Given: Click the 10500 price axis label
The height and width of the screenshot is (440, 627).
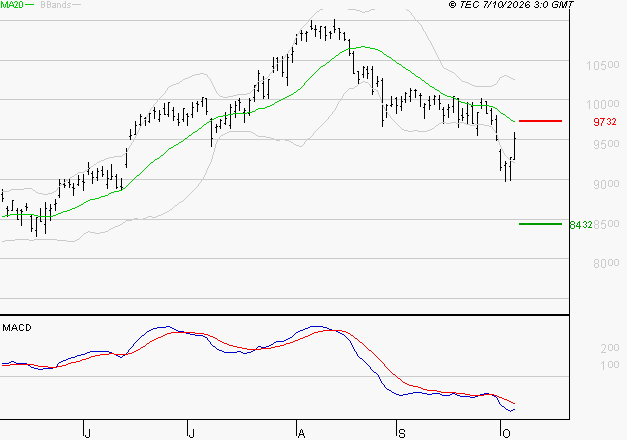Looking at the screenshot, I should (603, 65).
